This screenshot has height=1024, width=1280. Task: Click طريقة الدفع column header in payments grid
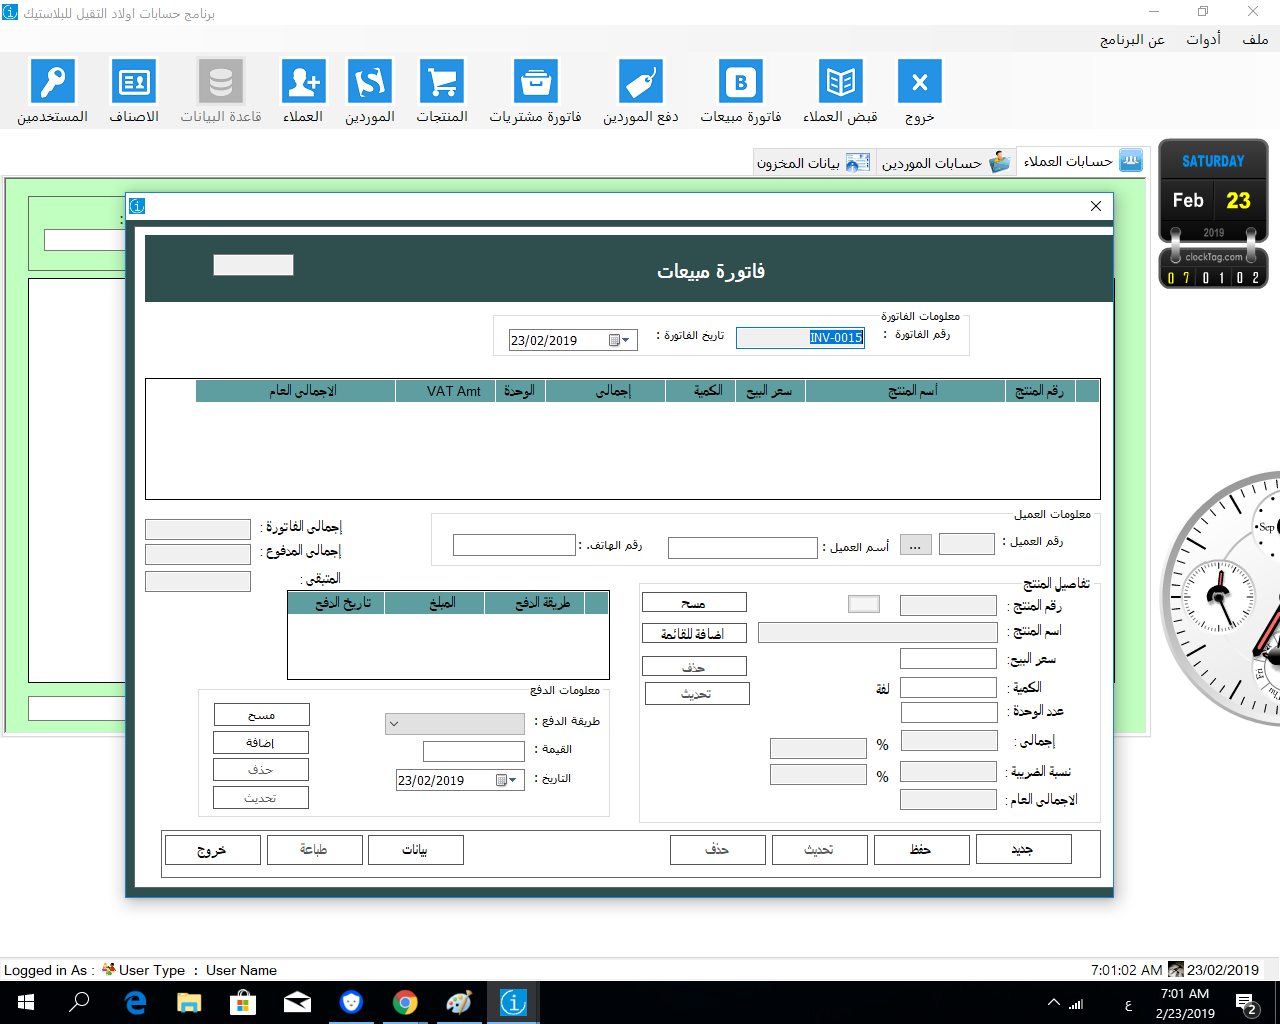click(535, 602)
